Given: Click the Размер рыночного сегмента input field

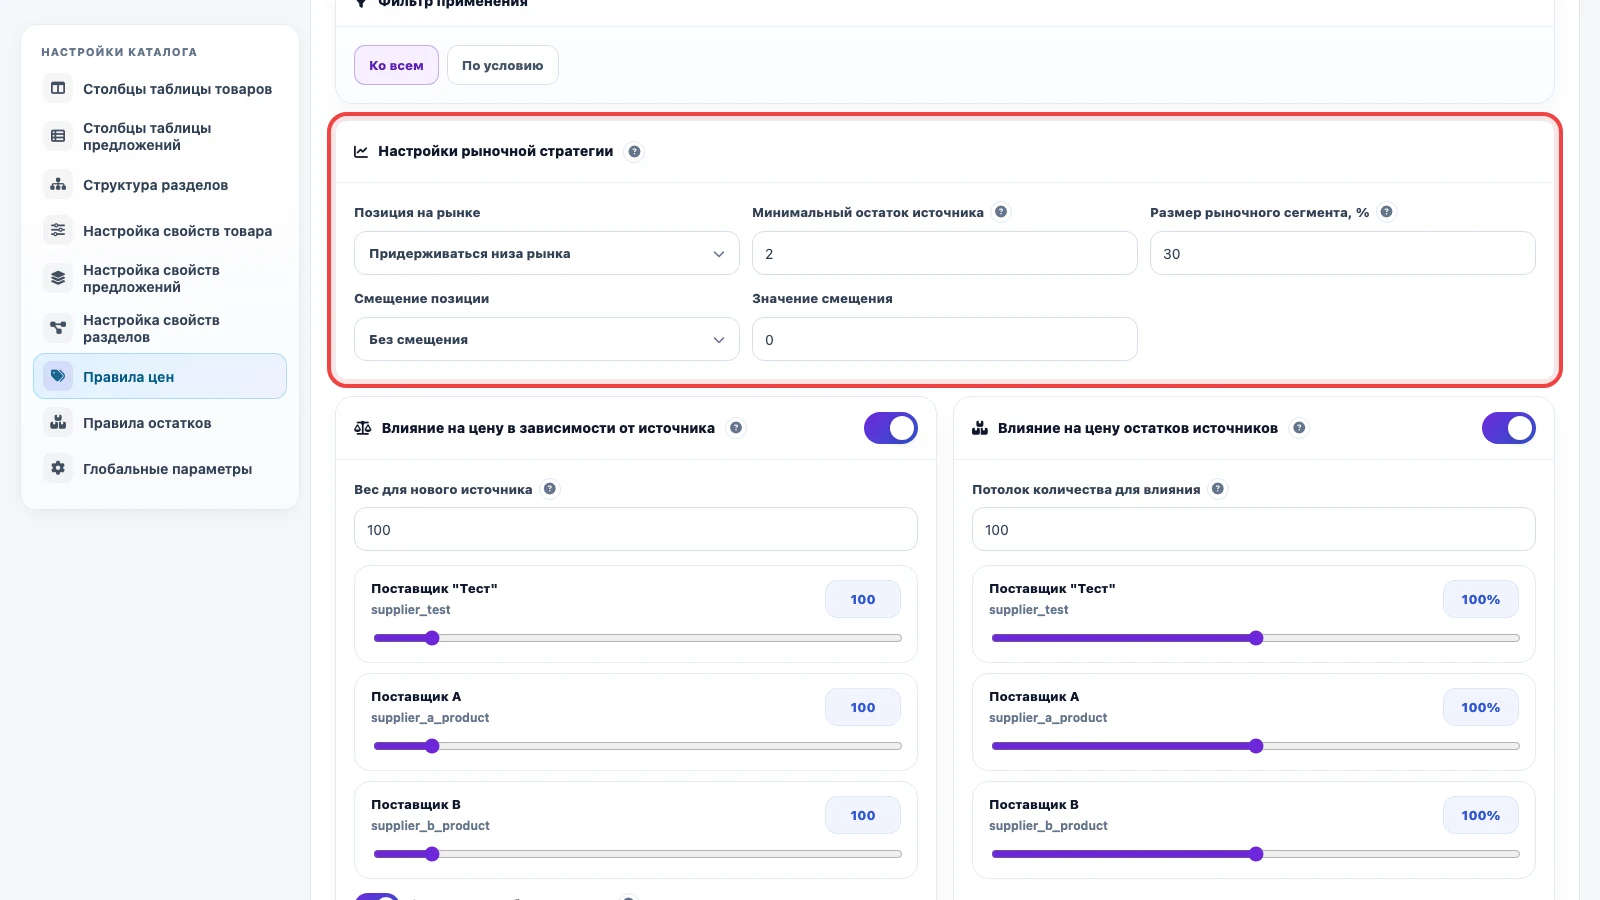Looking at the screenshot, I should pyautogui.click(x=1343, y=253).
